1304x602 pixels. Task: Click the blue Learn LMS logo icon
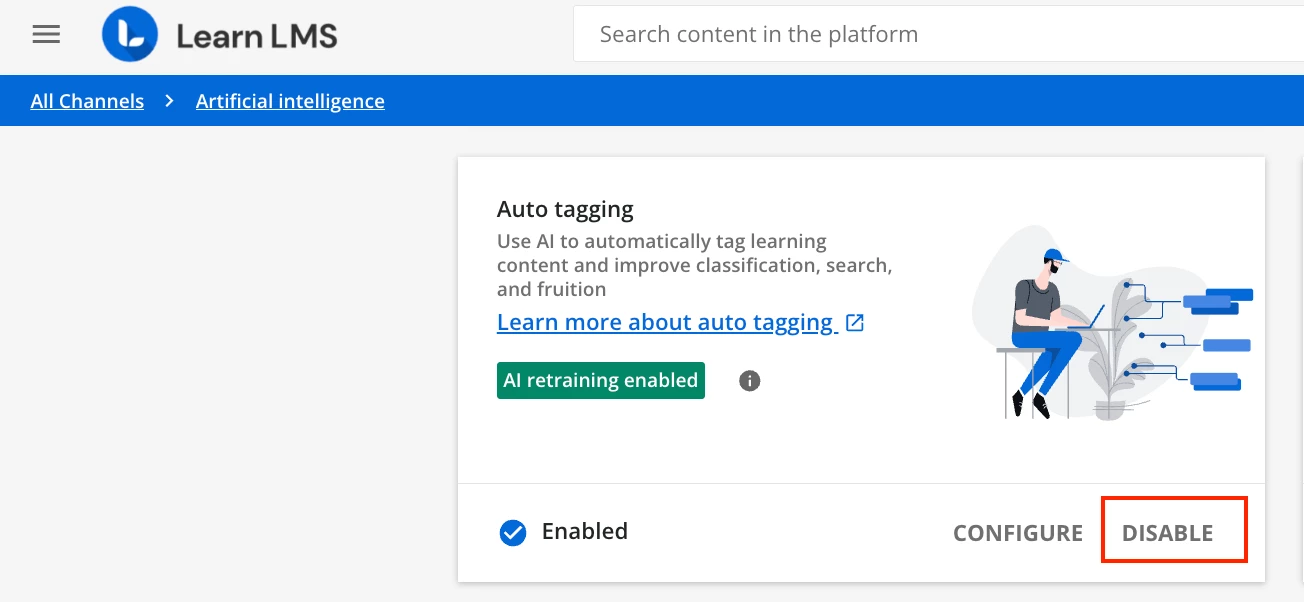[x=130, y=36]
